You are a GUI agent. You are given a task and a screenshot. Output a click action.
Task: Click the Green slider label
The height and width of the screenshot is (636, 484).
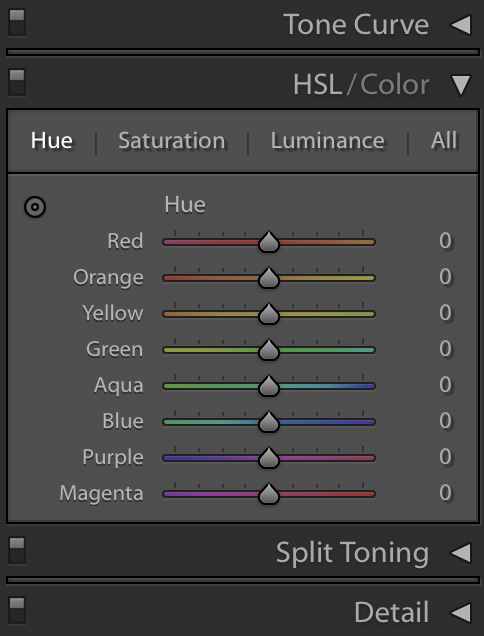tap(114, 349)
